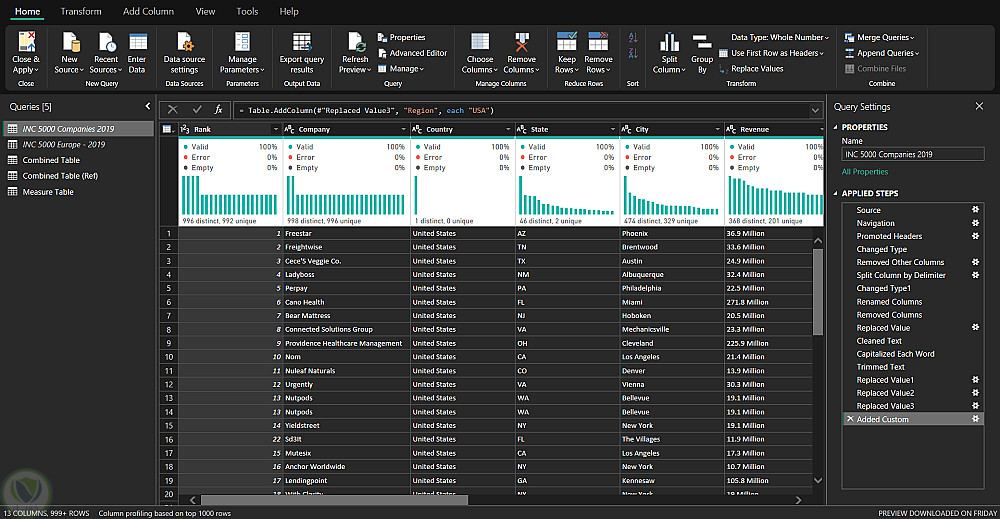Click the Choose Columns icon
Viewport: 1000px width, 519px height.
coord(480,42)
